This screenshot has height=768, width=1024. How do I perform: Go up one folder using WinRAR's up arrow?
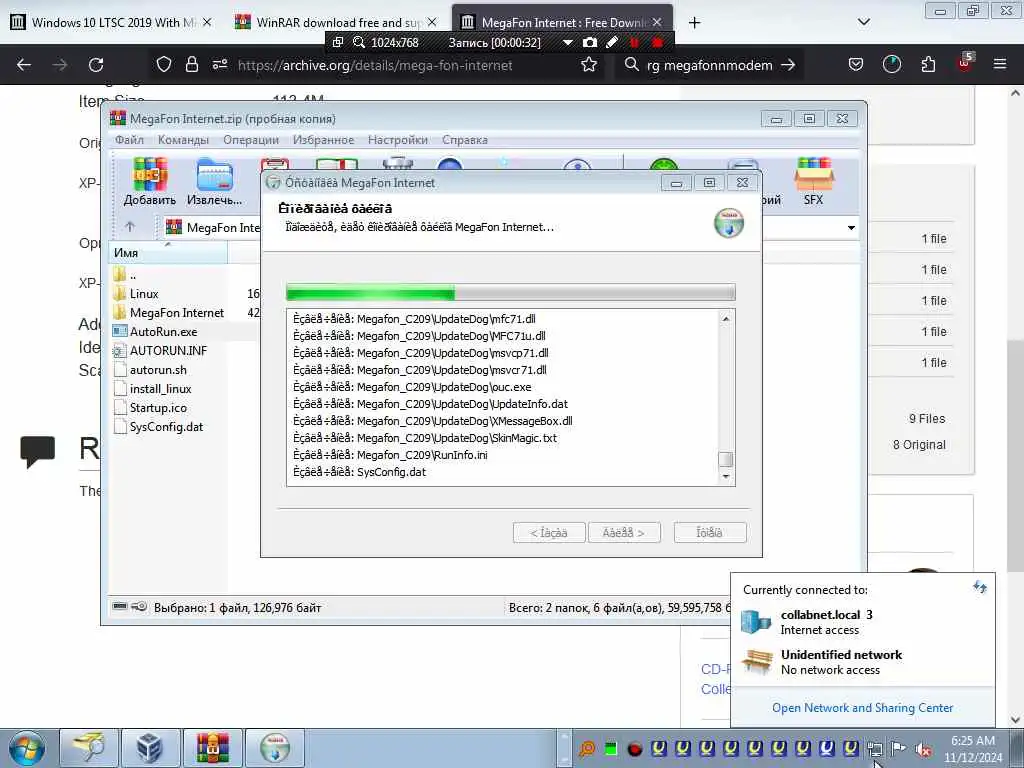click(x=130, y=227)
